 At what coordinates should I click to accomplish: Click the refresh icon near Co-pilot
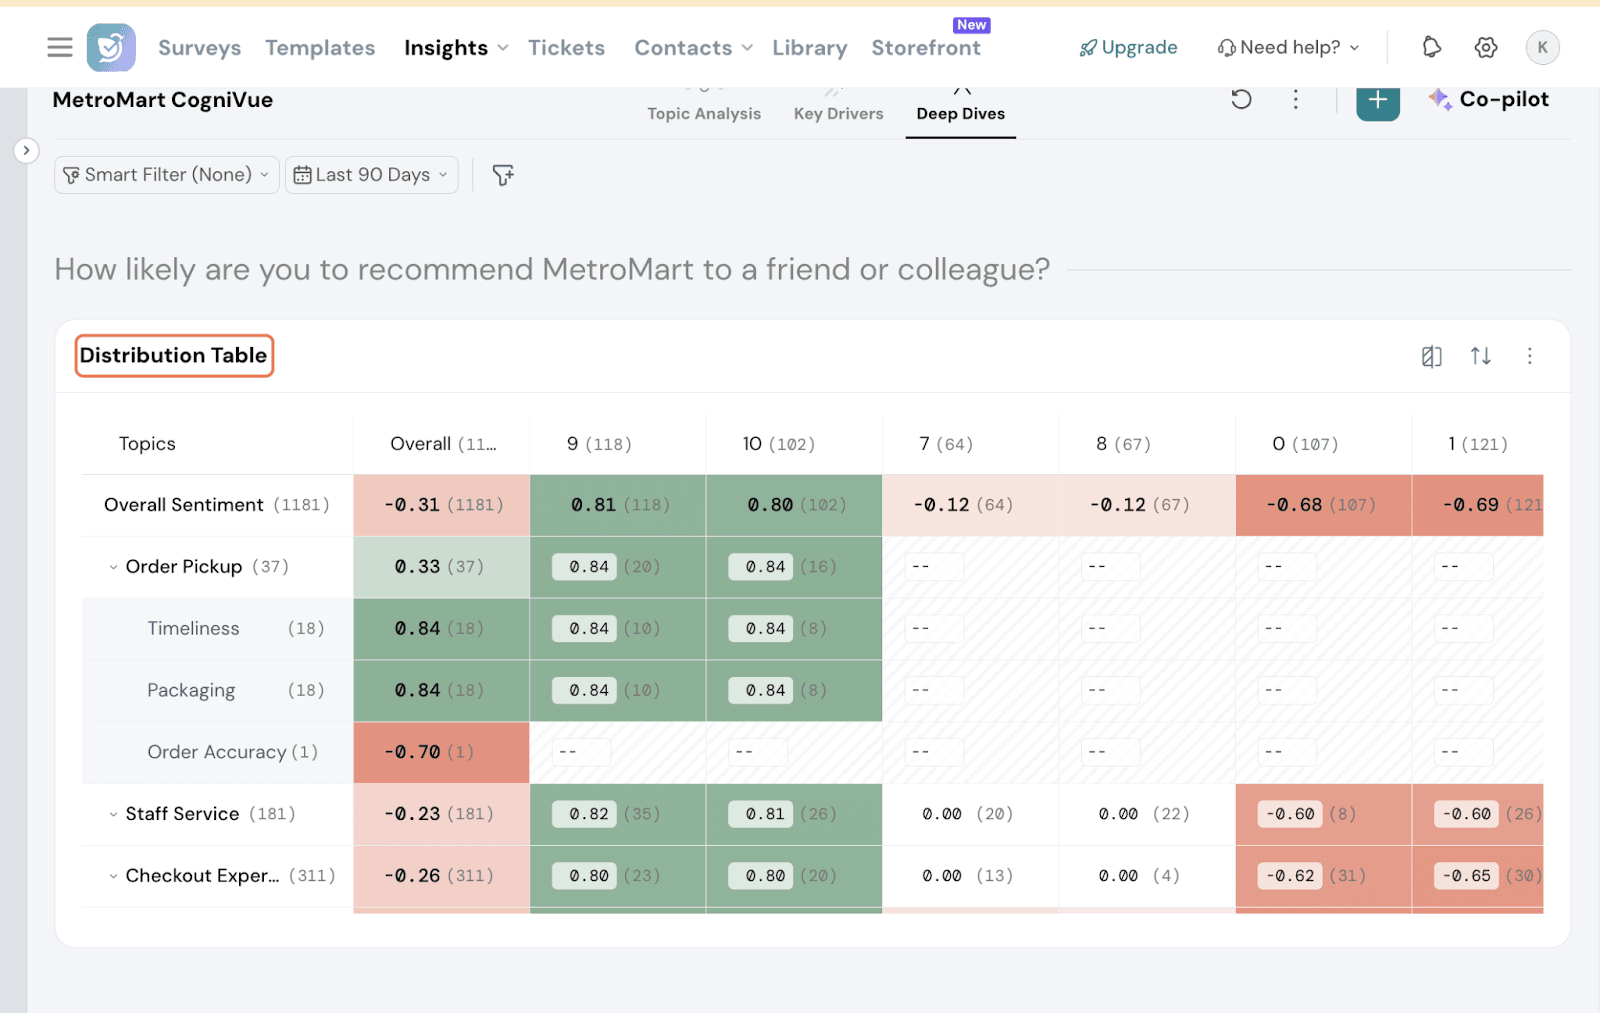(x=1241, y=99)
